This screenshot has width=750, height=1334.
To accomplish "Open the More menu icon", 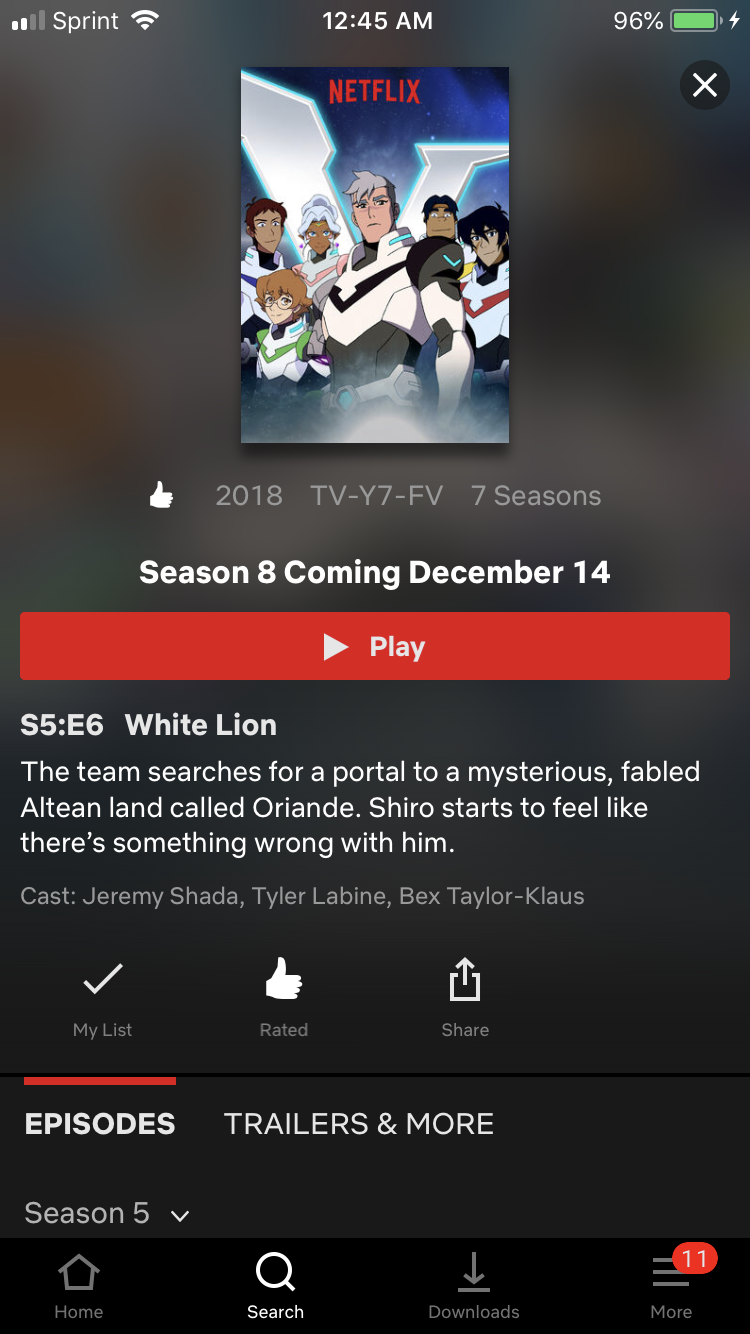I will tap(670, 1273).
